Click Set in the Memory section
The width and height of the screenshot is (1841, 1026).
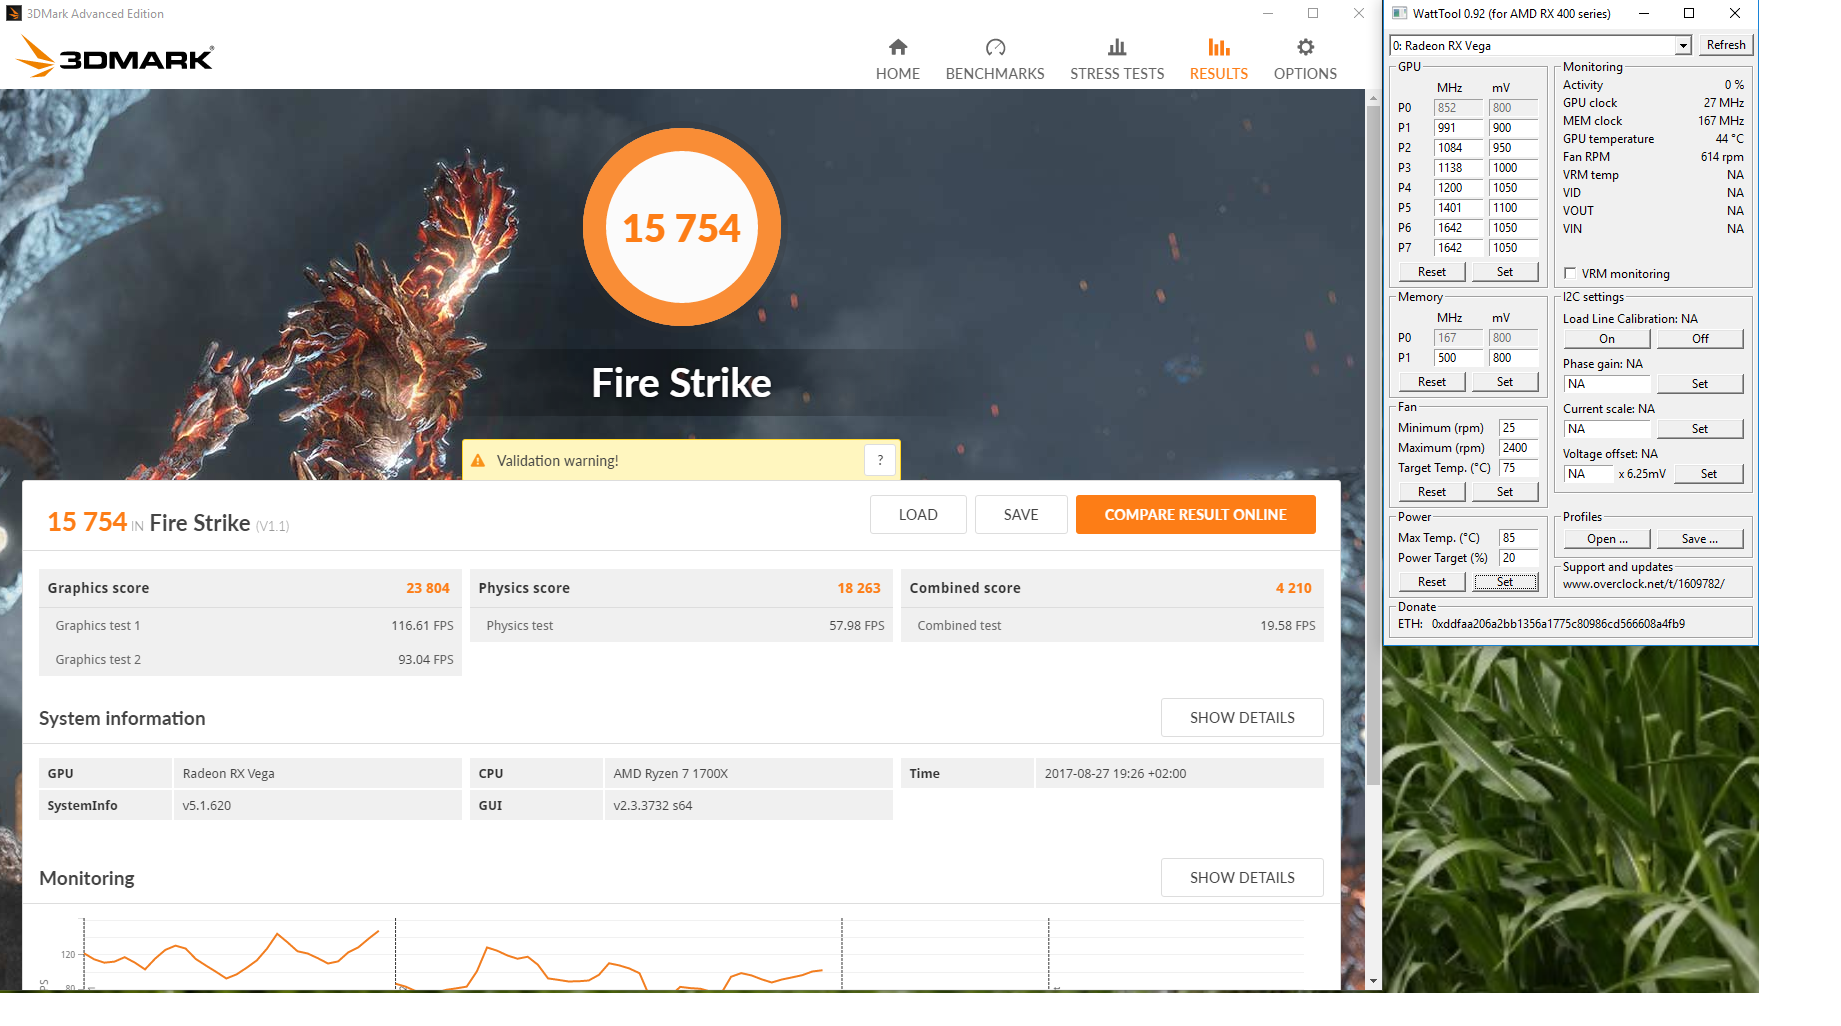point(1505,382)
